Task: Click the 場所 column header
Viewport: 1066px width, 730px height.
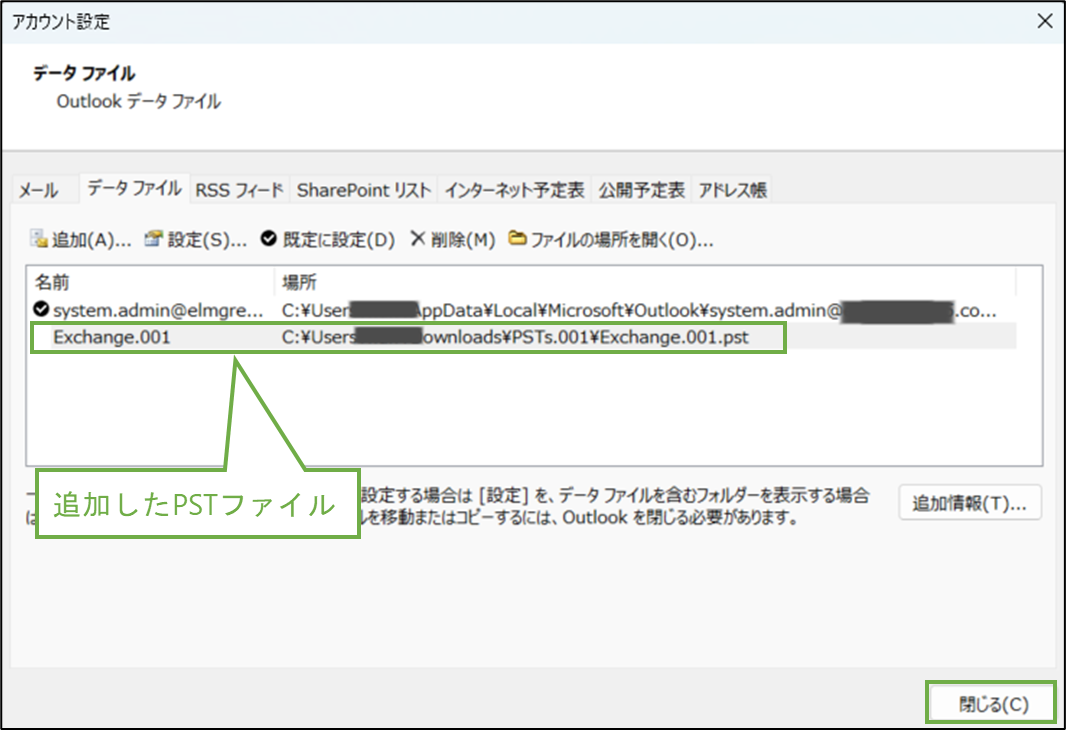Action: click(x=644, y=282)
